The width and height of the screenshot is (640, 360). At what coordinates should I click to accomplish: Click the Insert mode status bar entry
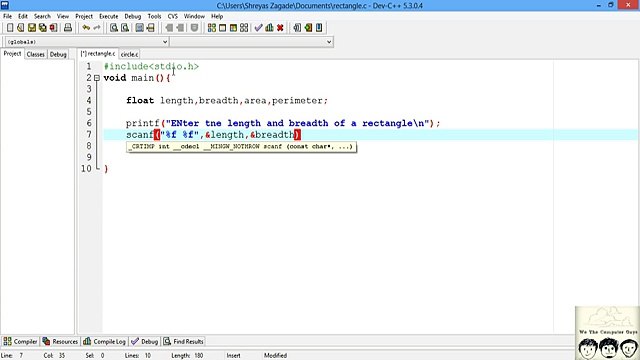pyautogui.click(x=233, y=356)
